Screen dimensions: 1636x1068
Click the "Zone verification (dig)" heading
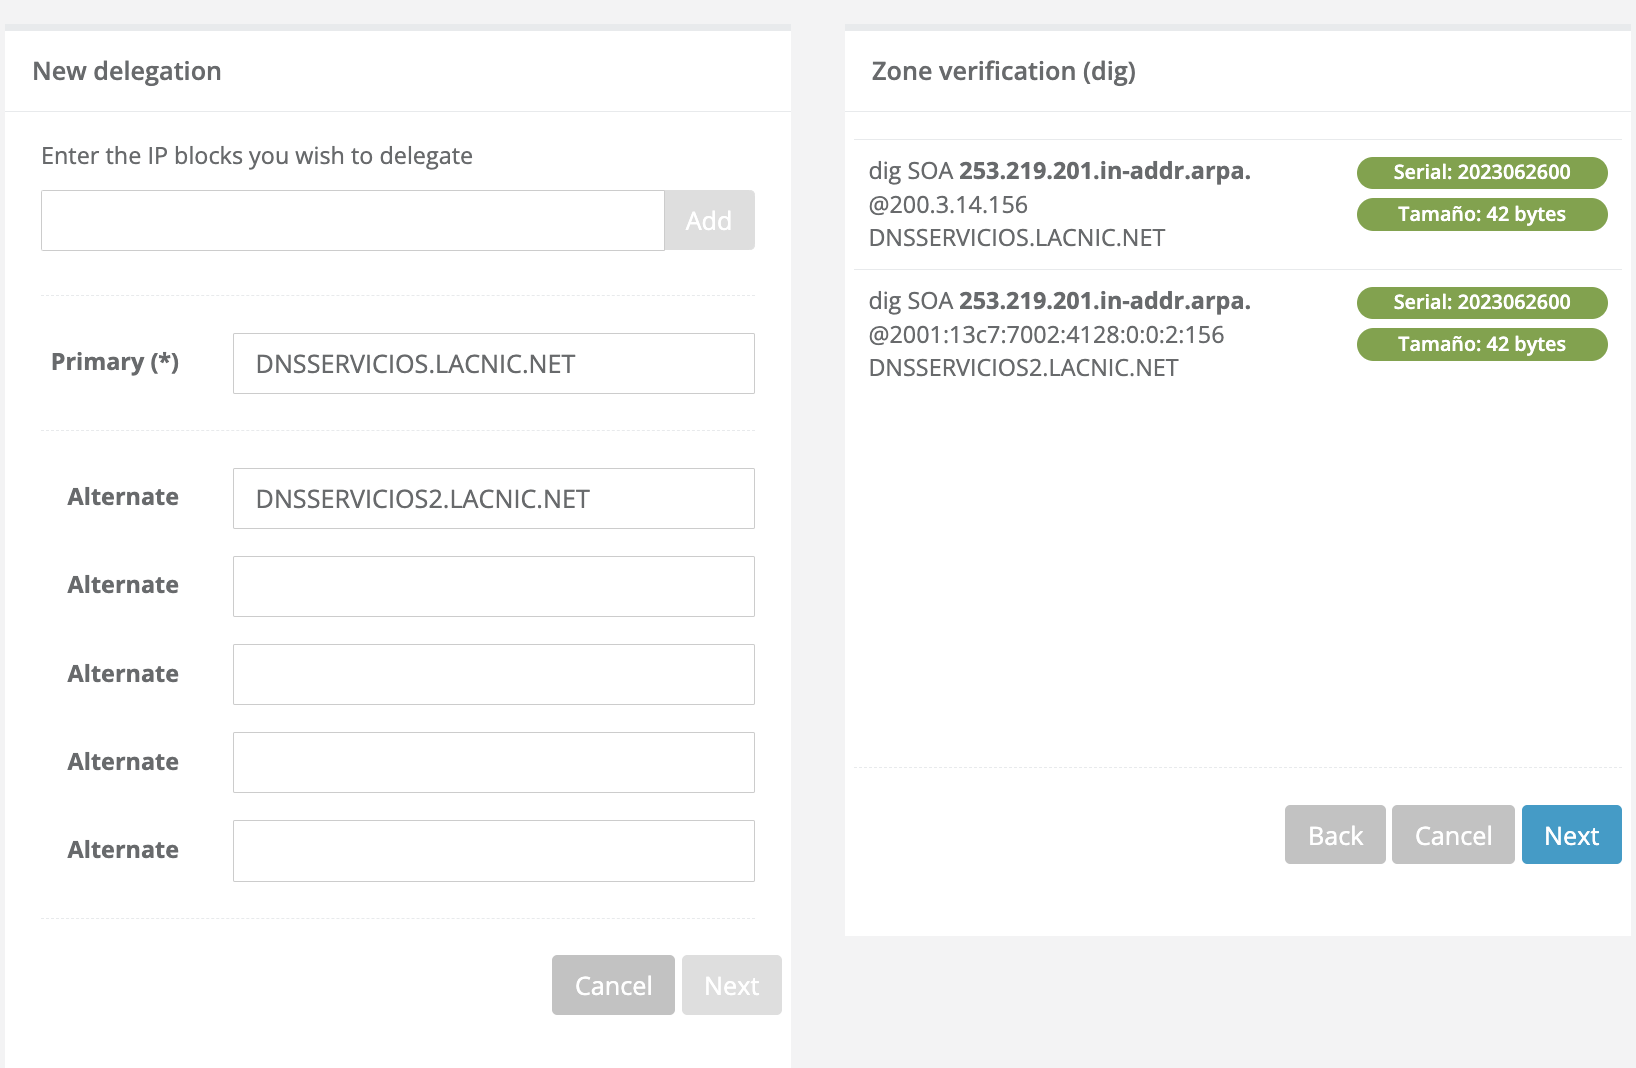point(1003,71)
